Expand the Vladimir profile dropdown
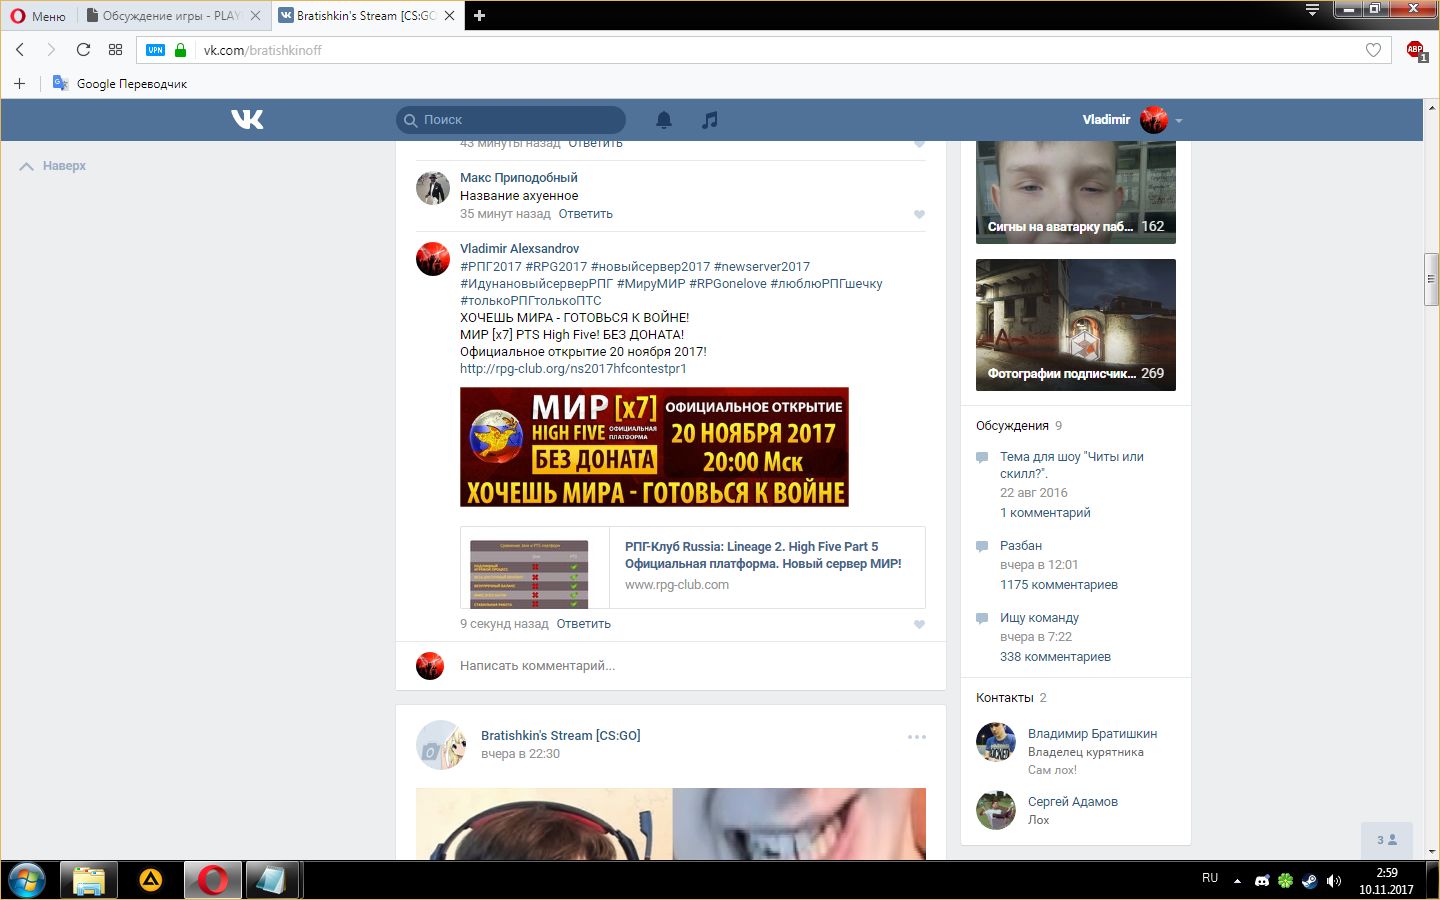Screen dimensions: 1440x900 (x=1132, y=120)
